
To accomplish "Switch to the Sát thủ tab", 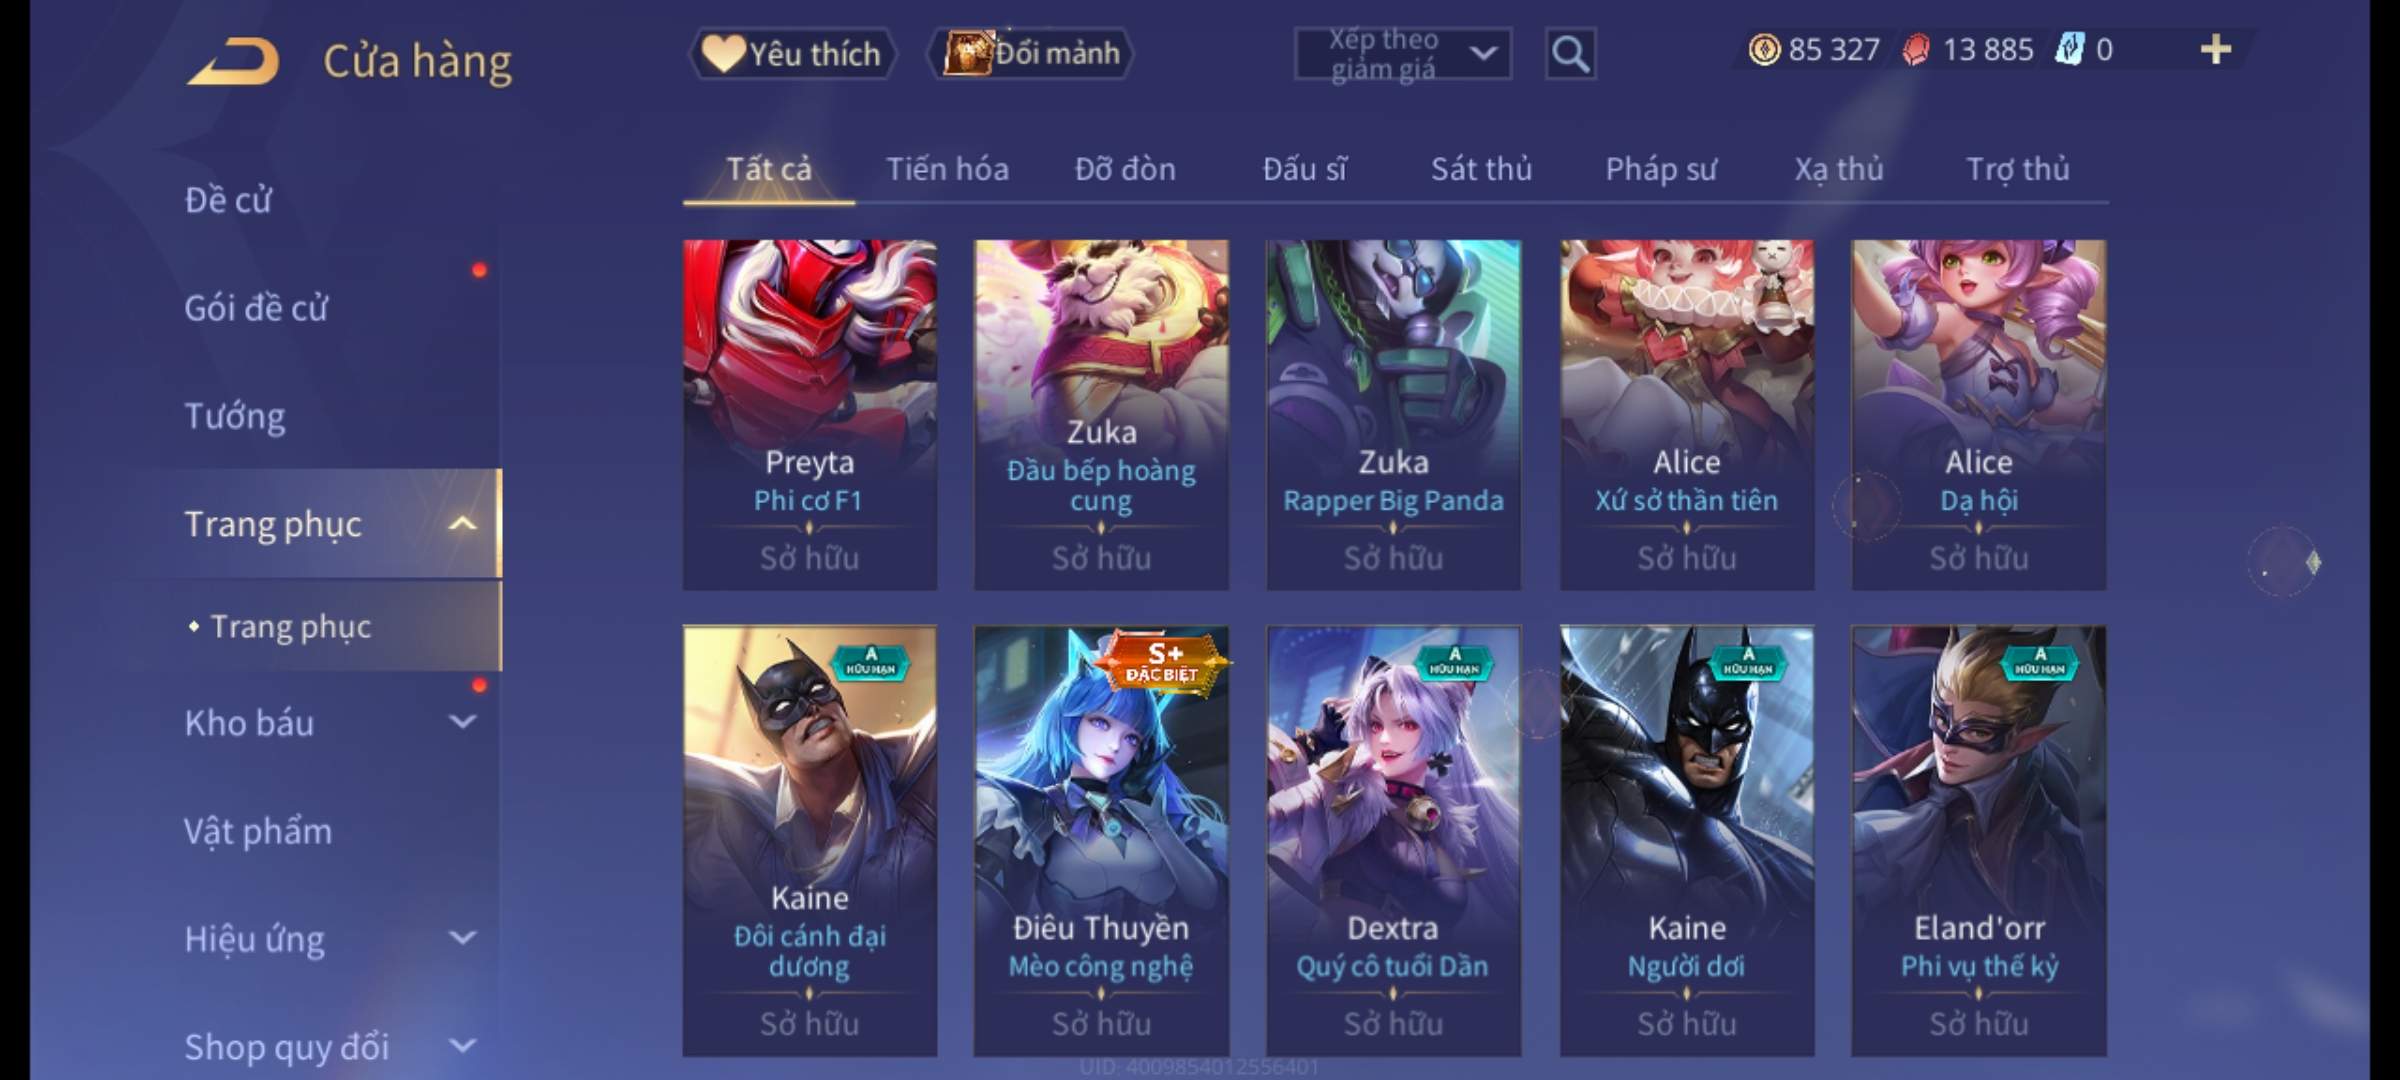I will 1481,169.
